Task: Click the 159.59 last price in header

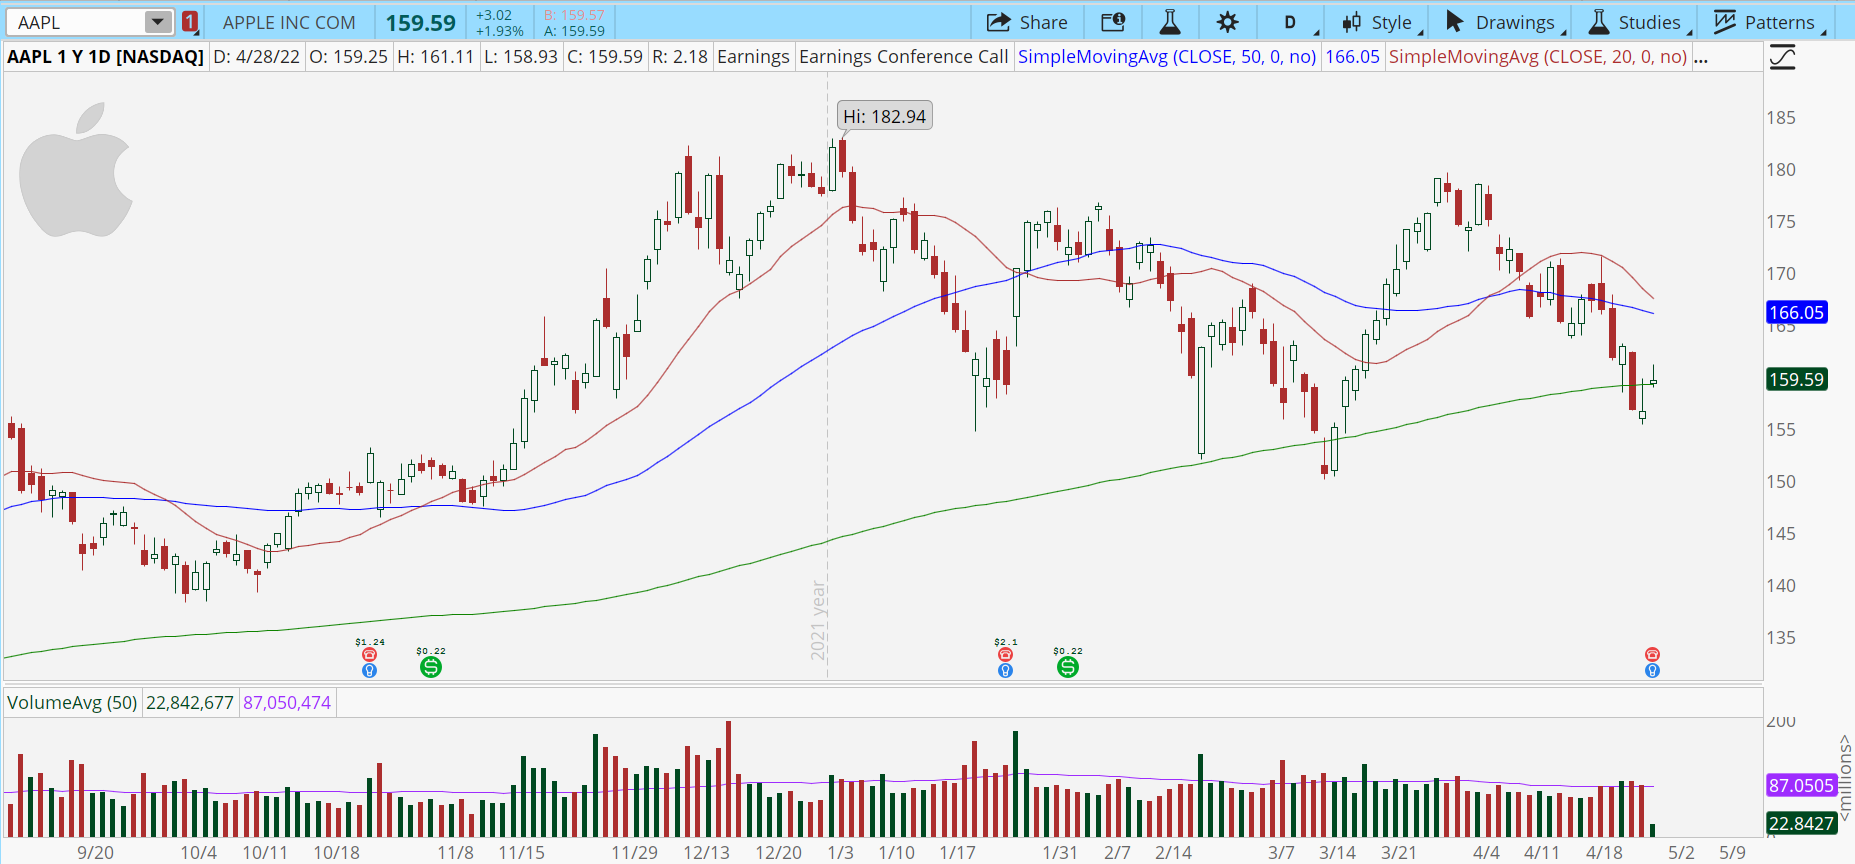Action: point(421,23)
